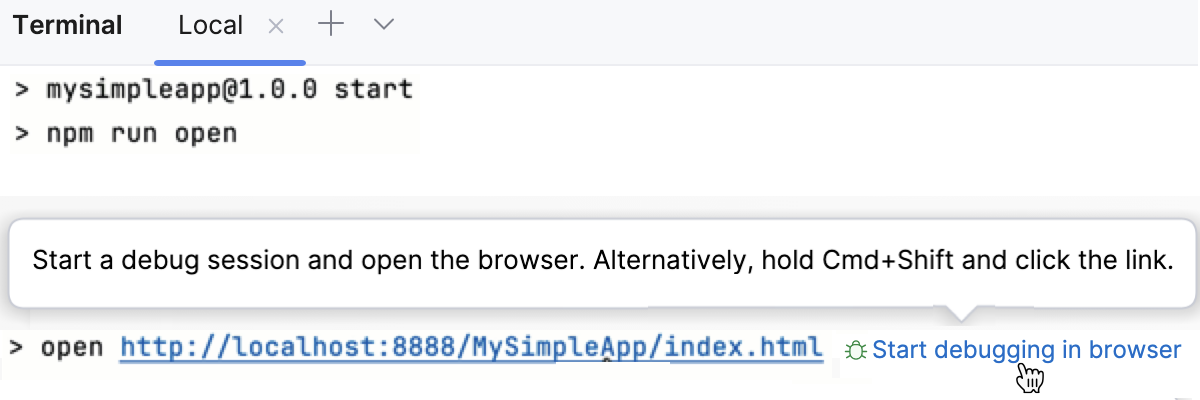Click Start debugging in browser

tap(1026, 350)
